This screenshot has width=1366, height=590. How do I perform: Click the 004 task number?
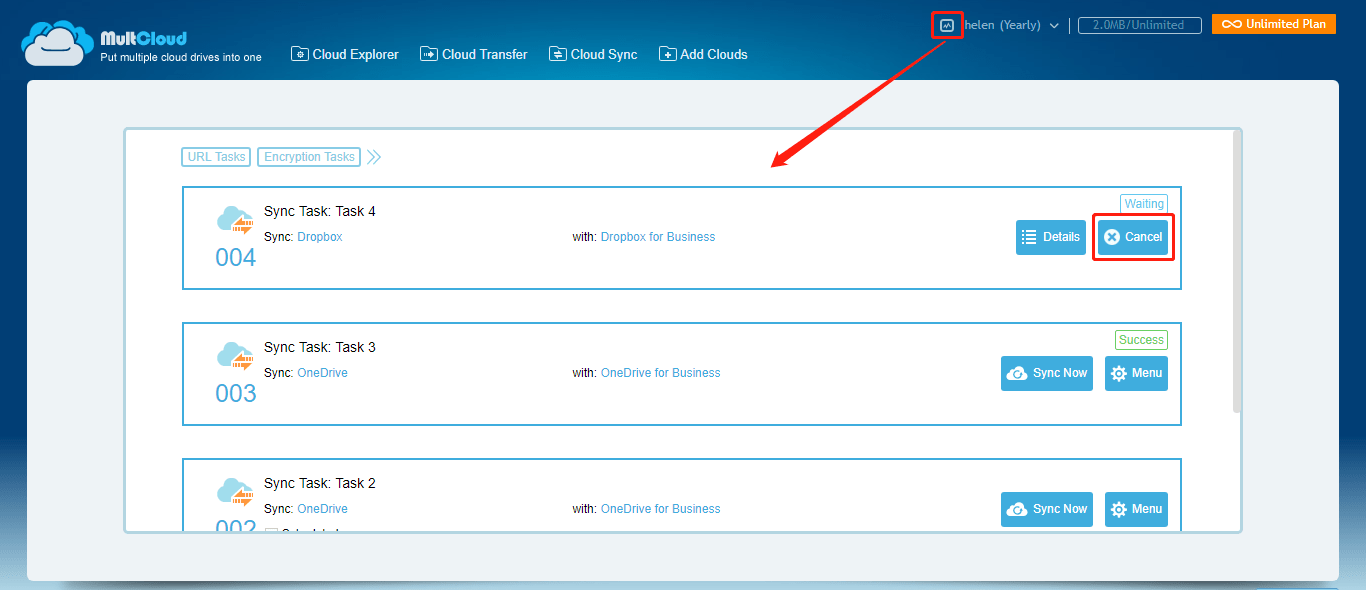point(236,258)
